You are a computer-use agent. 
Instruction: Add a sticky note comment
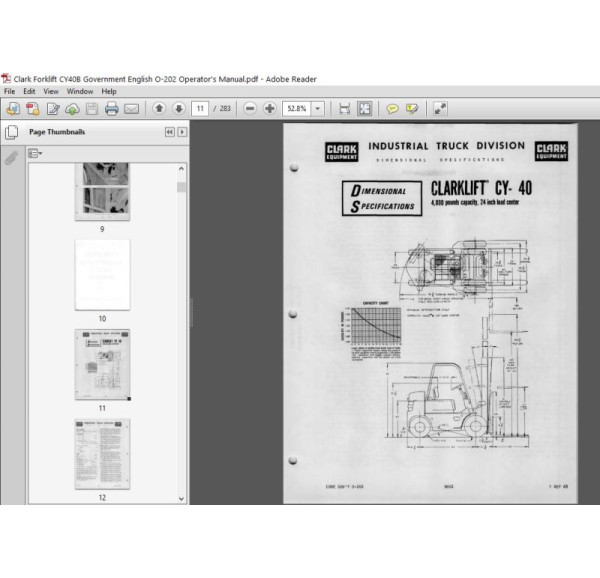tap(392, 108)
